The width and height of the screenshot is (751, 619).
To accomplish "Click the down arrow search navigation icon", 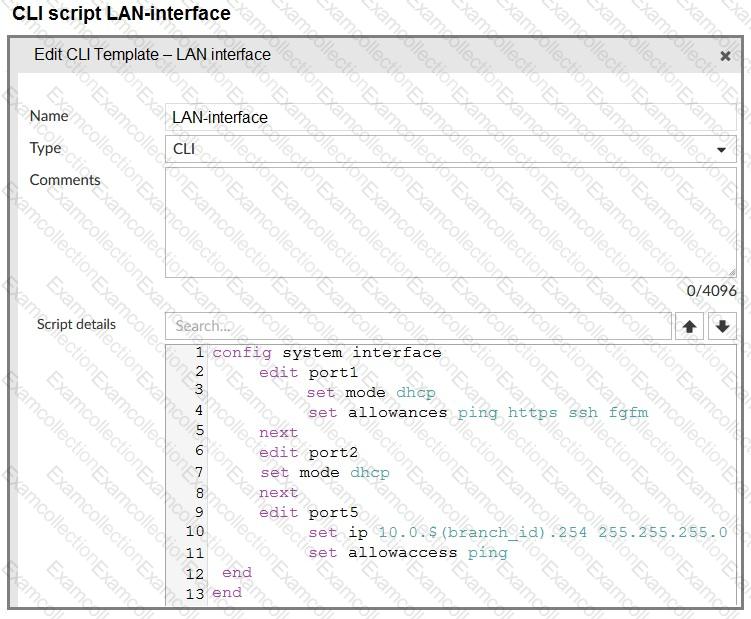I will click(723, 326).
